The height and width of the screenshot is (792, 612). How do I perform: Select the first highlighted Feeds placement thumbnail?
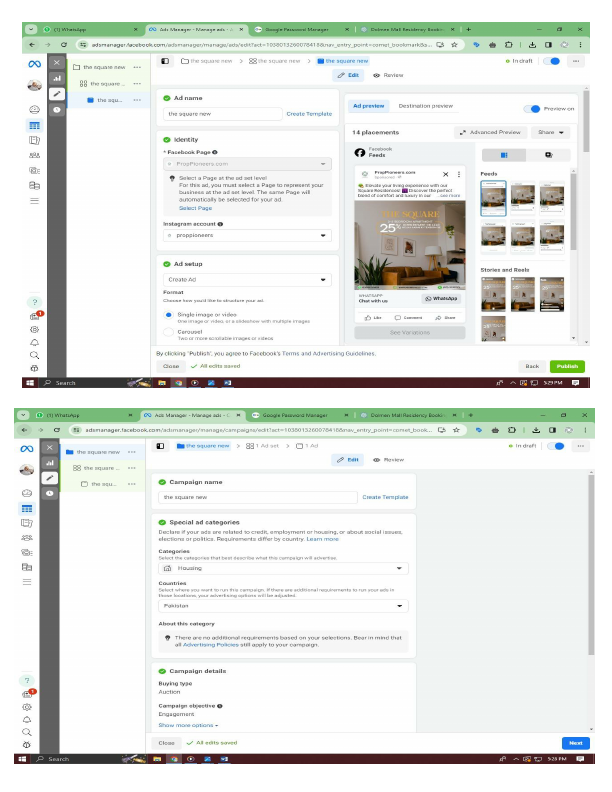(x=493, y=198)
